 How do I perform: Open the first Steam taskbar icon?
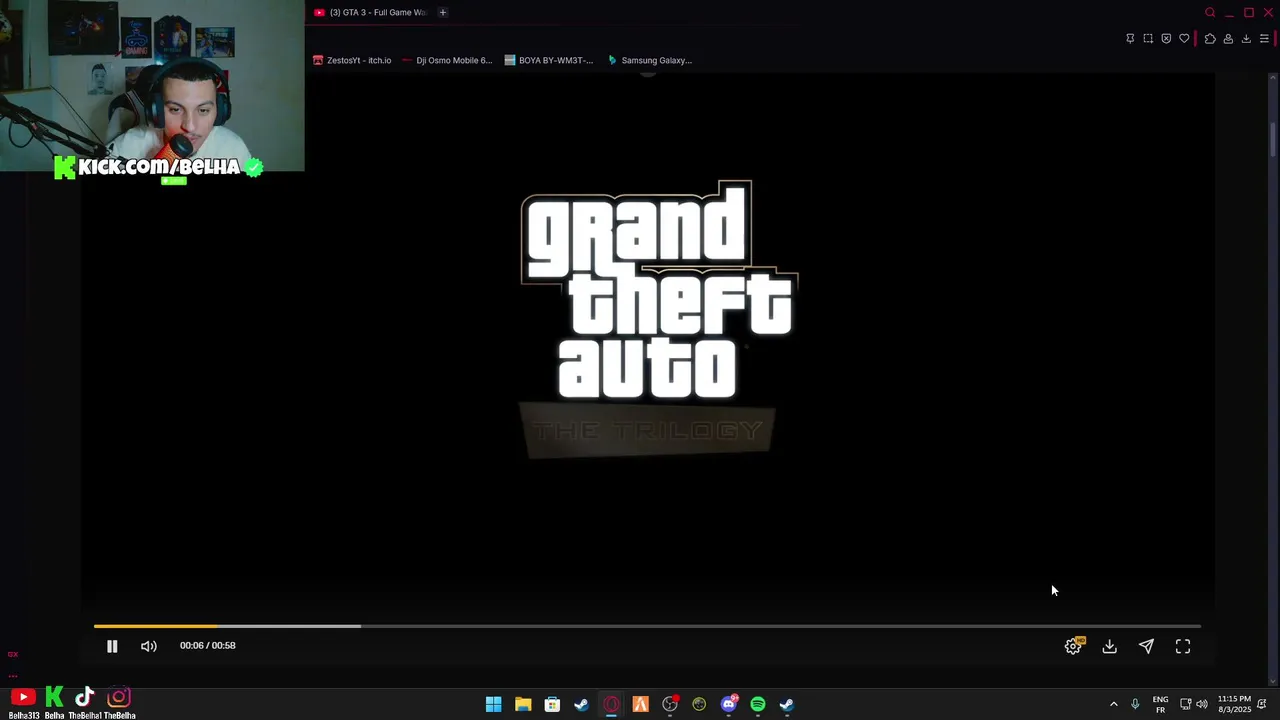(x=581, y=705)
